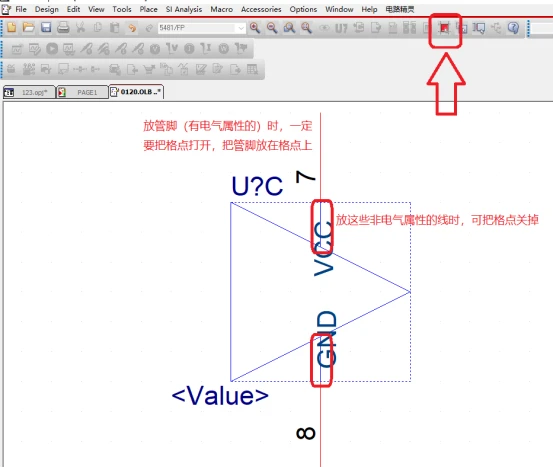Click the Annotate U? icon
Image resolution: width=554 pixels, height=468 pixels.
[x=341, y=28]
